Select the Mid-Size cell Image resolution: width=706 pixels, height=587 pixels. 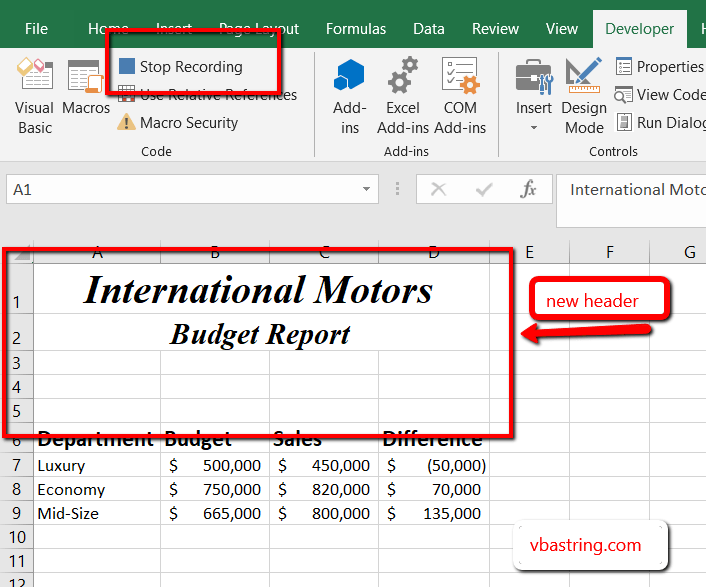coord(97,513)
